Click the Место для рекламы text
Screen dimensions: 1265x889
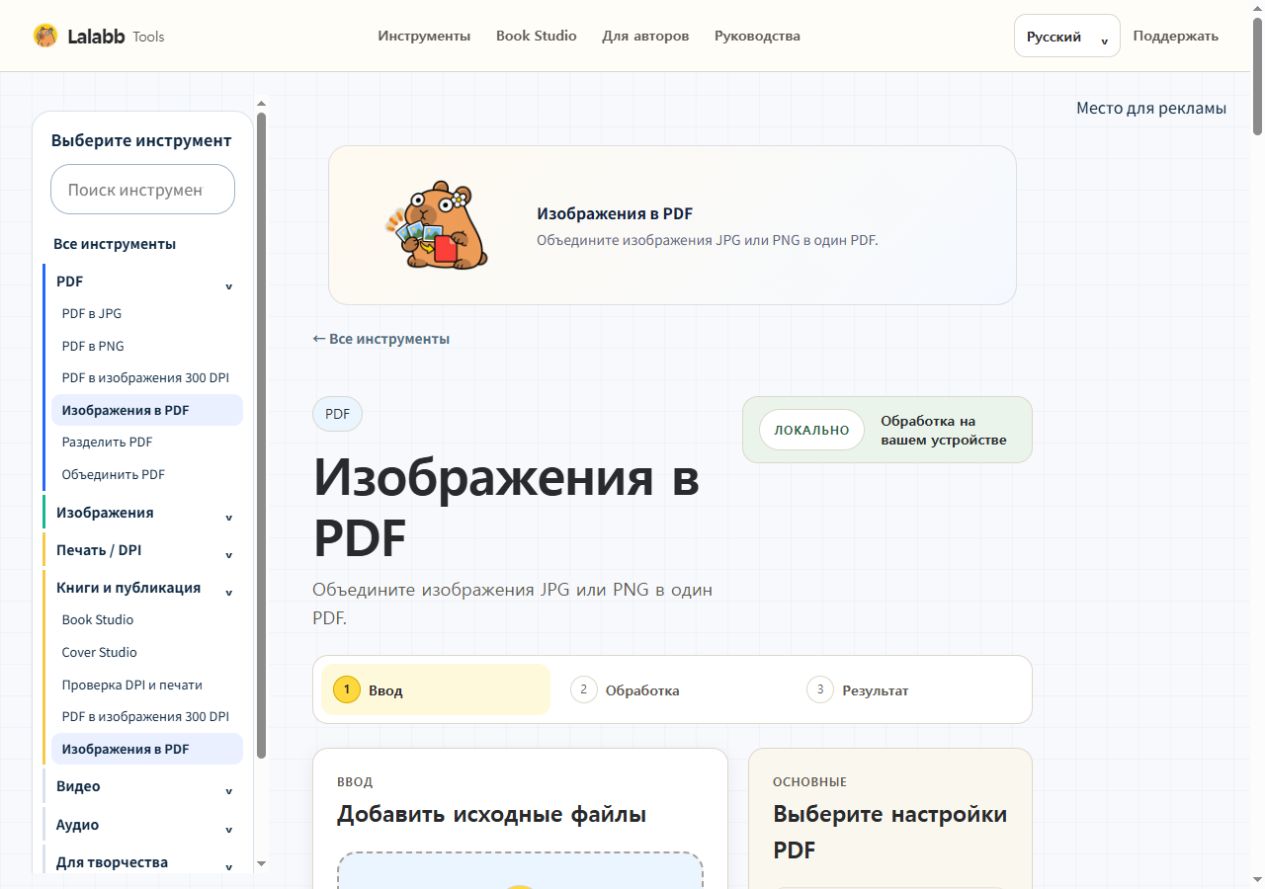pos(1151,108)
